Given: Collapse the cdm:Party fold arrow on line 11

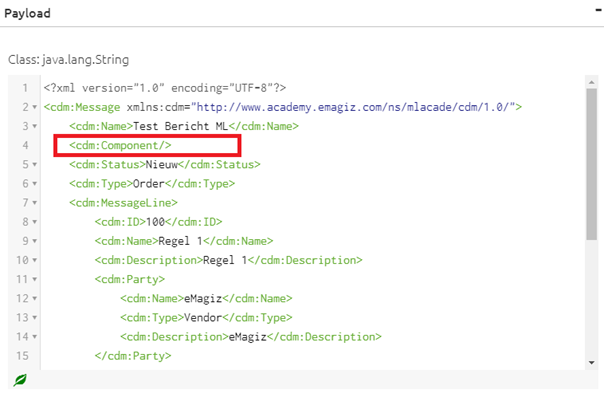Looking at the screenshot, I should 34,279.
